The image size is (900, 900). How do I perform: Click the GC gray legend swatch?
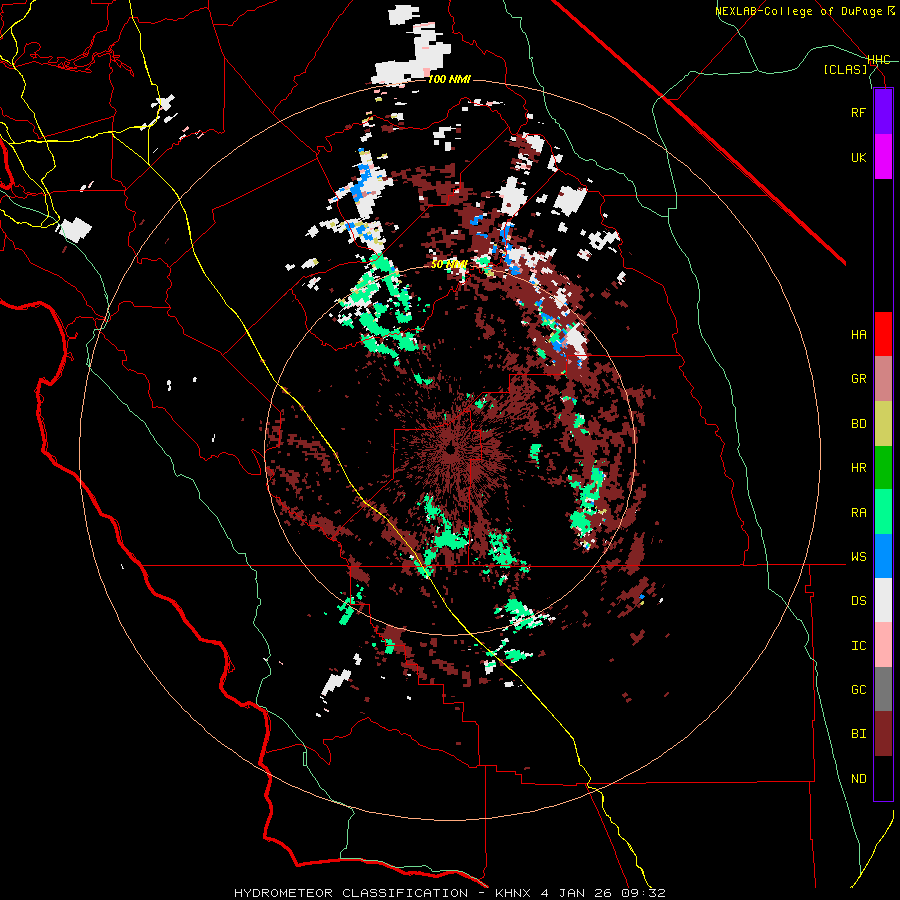pyautogui.click(x=883, y=689)
